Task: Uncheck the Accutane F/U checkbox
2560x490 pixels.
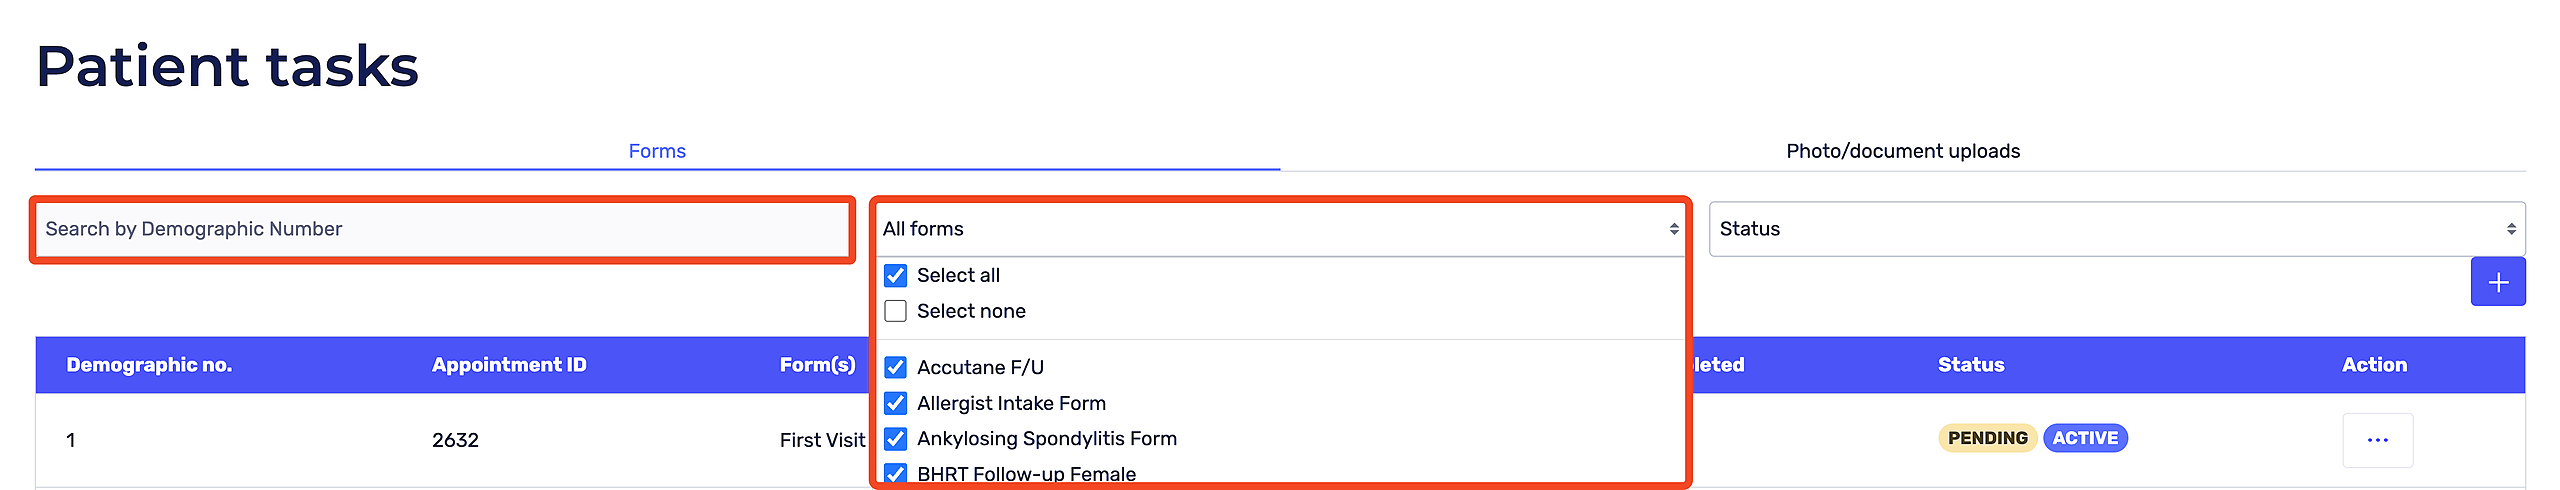Action: click(x=896, y=367)
